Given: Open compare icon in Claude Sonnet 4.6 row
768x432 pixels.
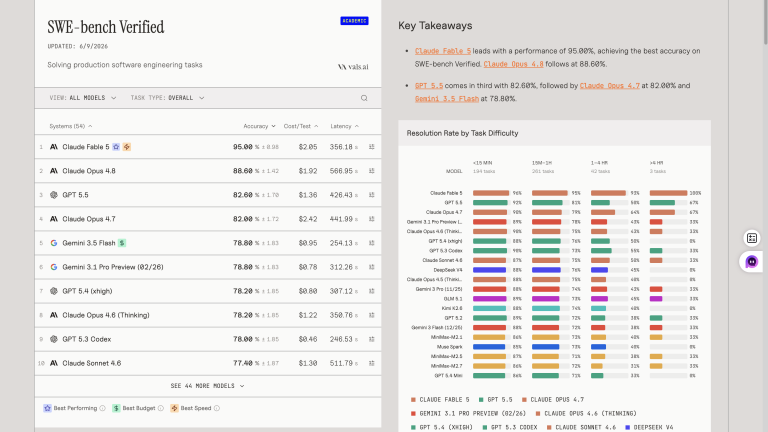Looking at the screenshot, I should tap(372, 363).
